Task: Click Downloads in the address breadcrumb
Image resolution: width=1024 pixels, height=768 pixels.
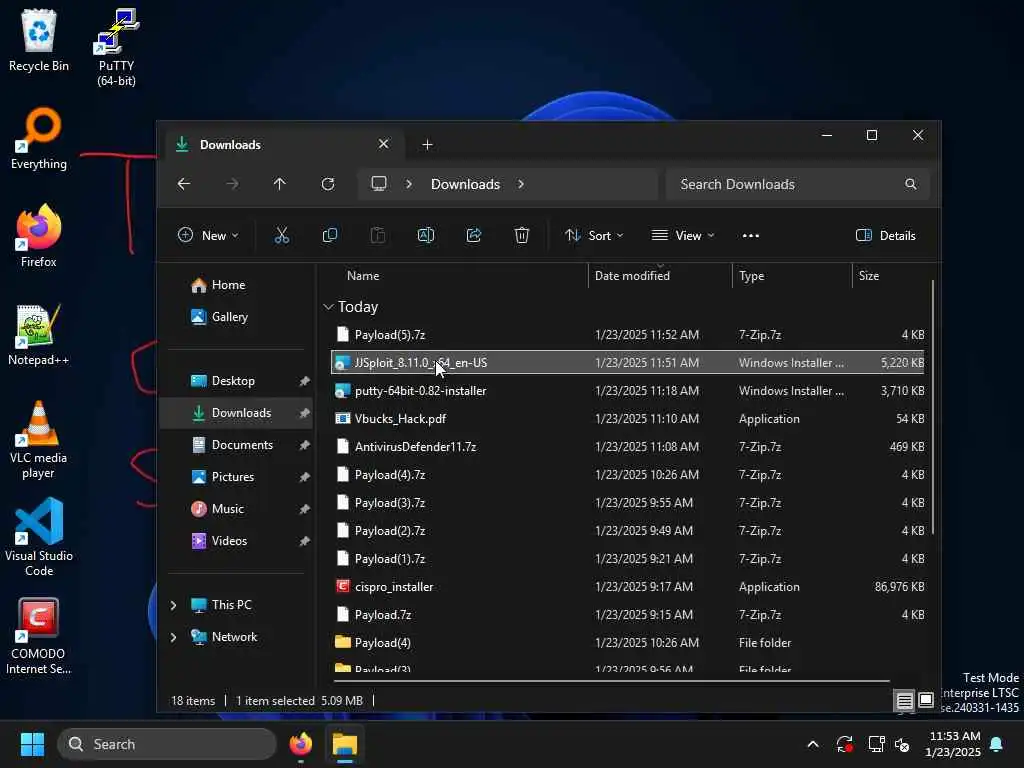Action: tap(465, 184)
